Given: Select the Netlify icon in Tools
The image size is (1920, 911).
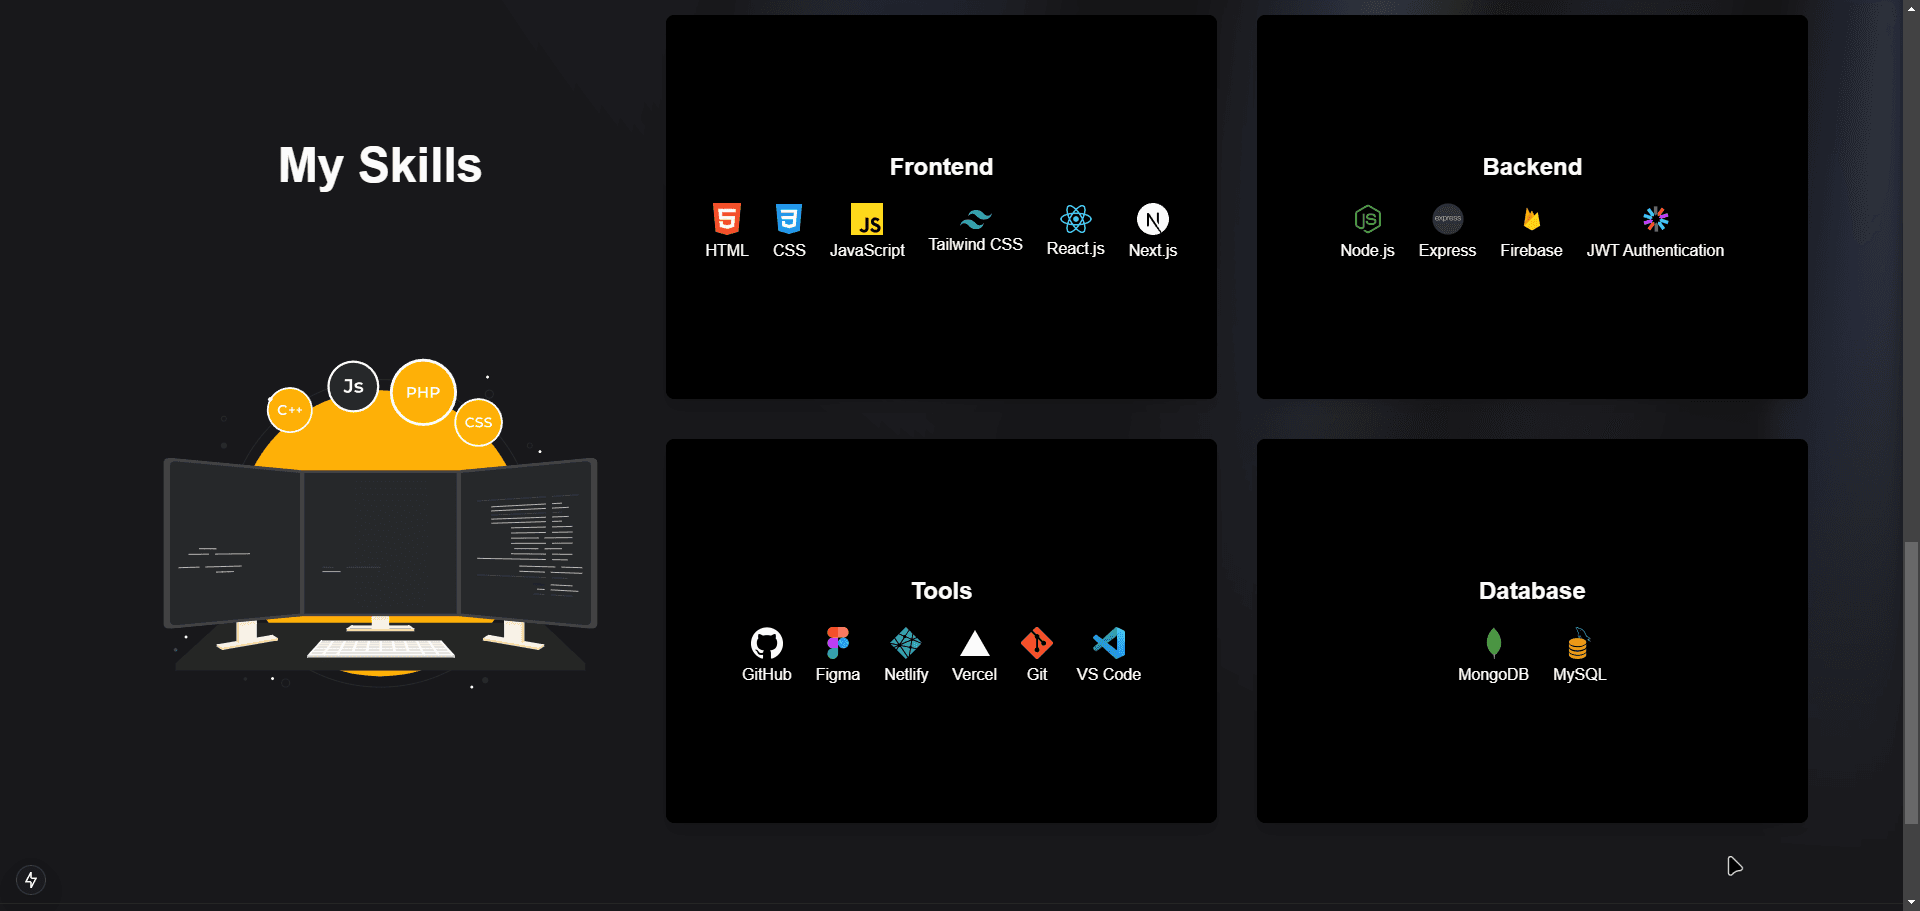Looking at the screenshot, I should pyautogui.click(x=905, y=642).
